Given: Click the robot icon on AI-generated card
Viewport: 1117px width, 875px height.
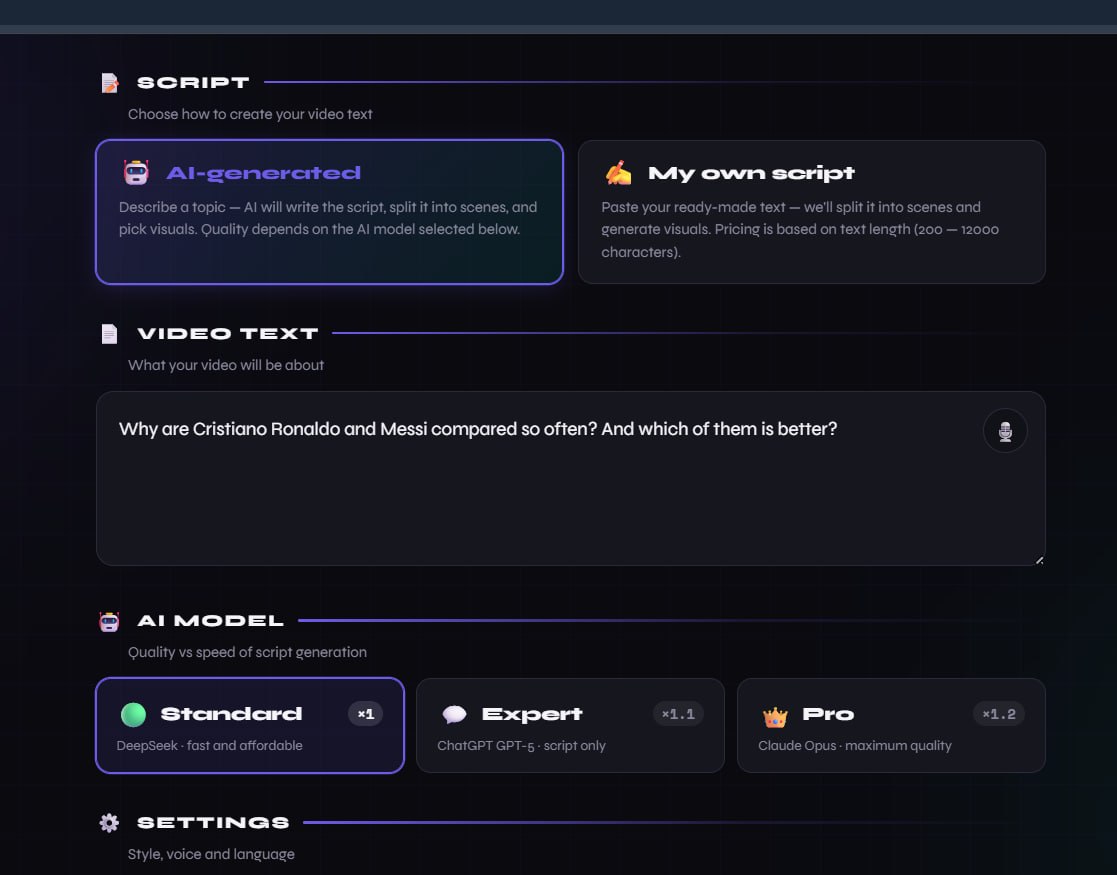Looking at the screenshot, I should coord(136,172).
